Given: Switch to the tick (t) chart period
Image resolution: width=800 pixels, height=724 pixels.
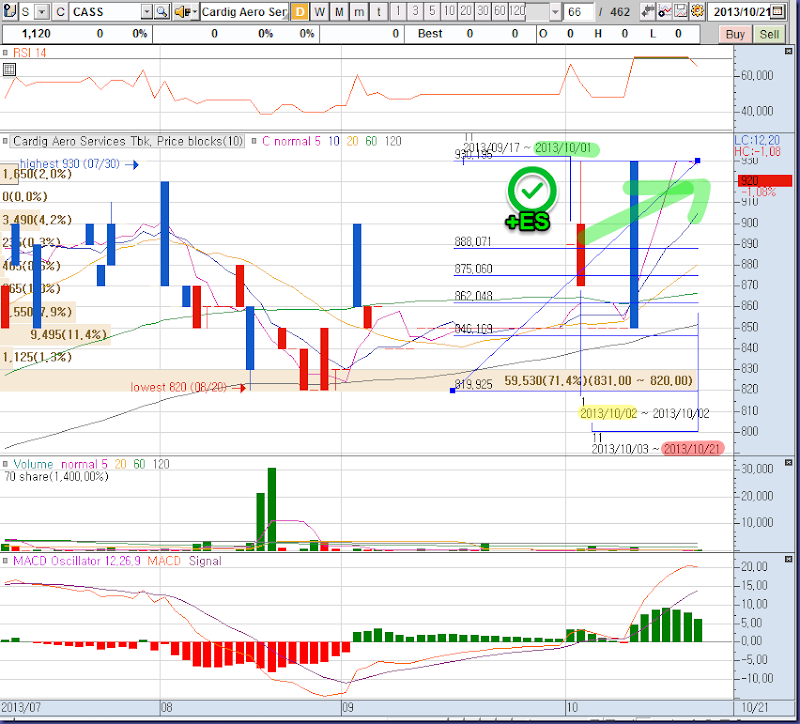Looking at the screenshot, I should (379, 12).
